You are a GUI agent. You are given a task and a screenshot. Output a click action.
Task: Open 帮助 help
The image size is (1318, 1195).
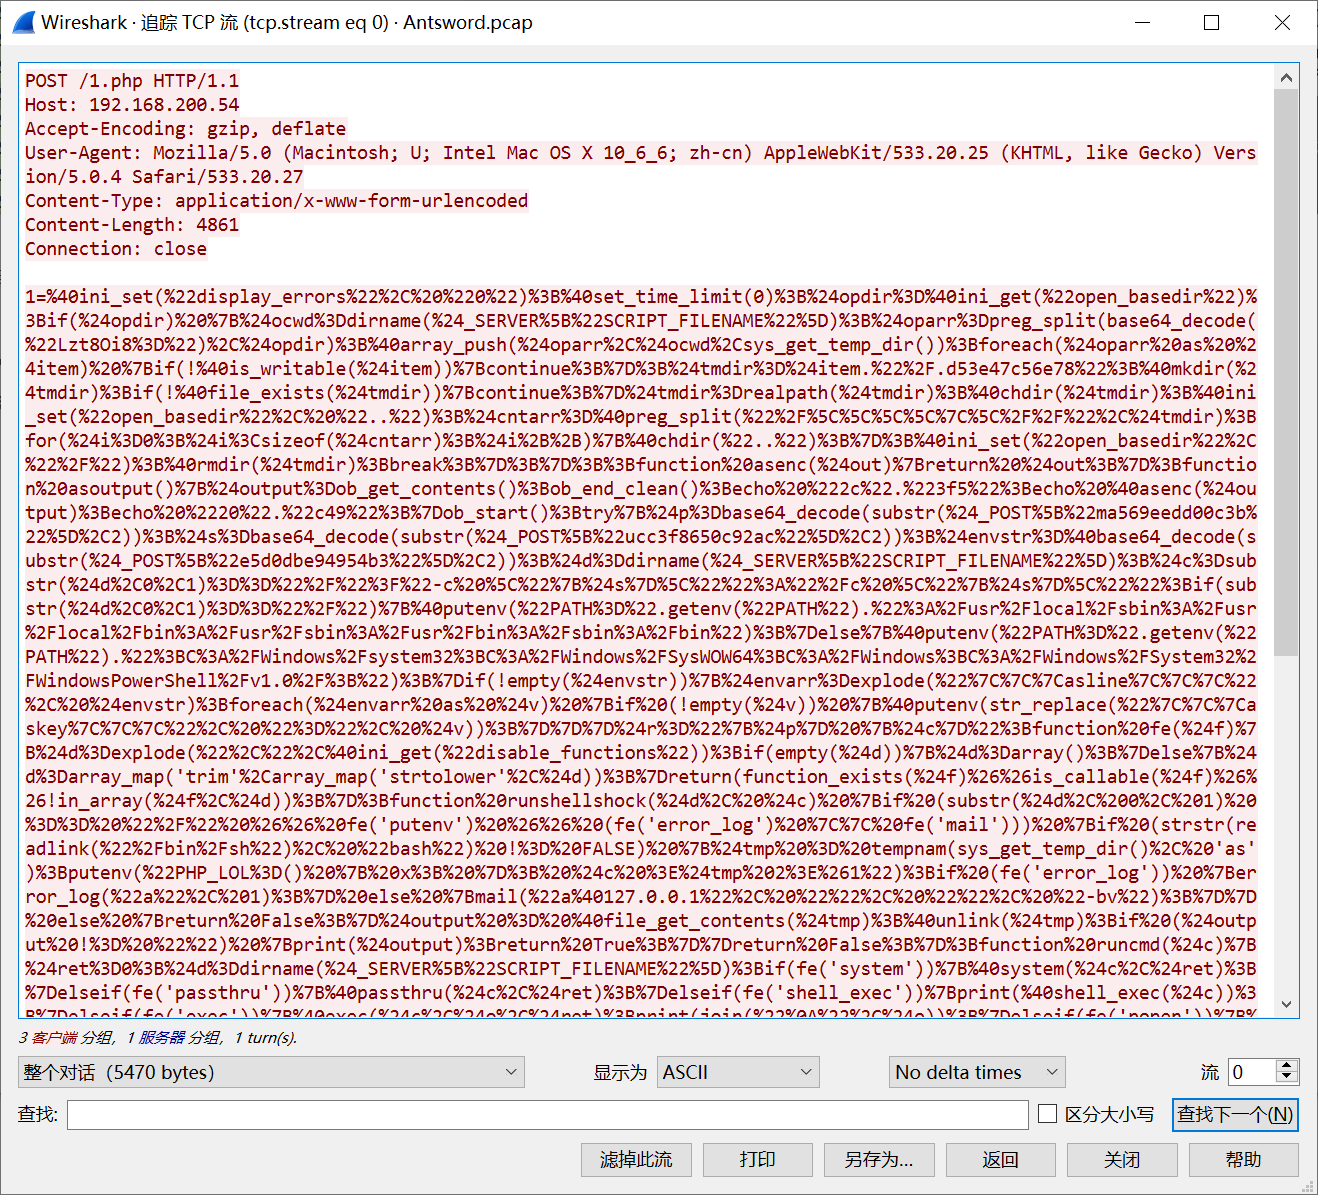tap(1244, 1160)
